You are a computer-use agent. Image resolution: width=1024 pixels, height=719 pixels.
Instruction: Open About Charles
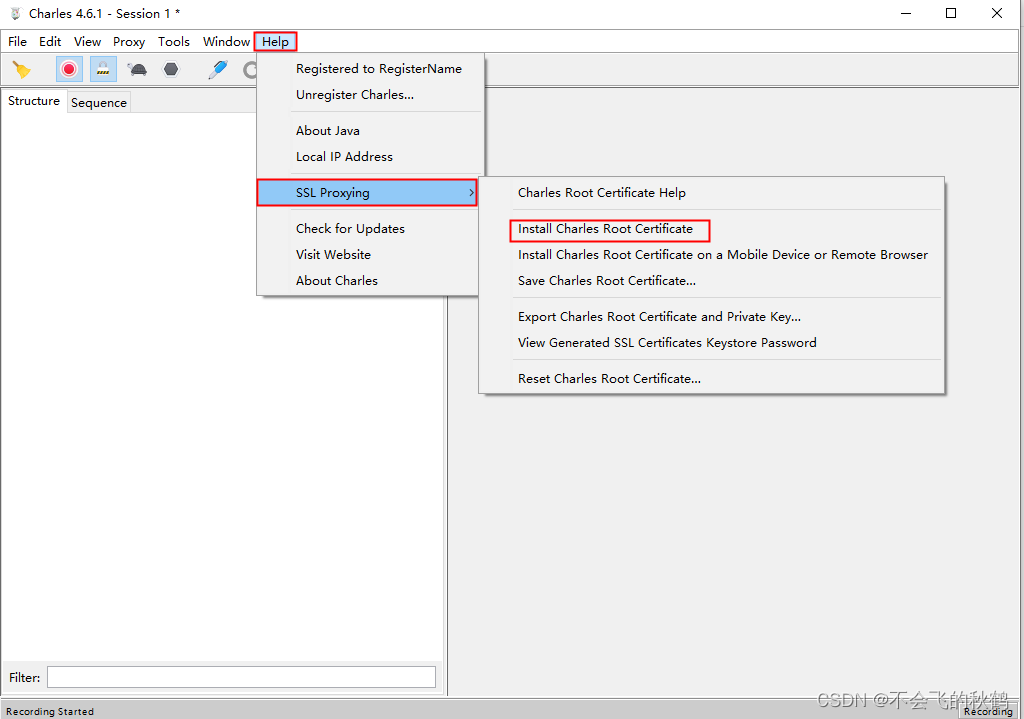pos(368,281)
